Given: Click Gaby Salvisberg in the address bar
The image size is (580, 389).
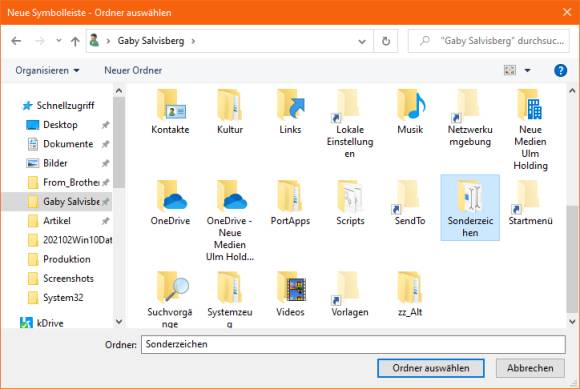Looking at the screenshot, I should coord(151,41).
